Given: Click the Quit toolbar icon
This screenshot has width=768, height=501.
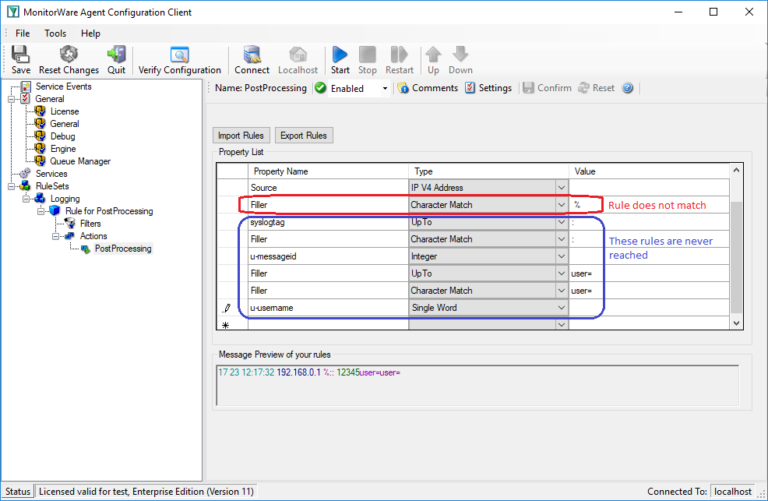Looking at the screenshot, I should (x=116, y=56).
